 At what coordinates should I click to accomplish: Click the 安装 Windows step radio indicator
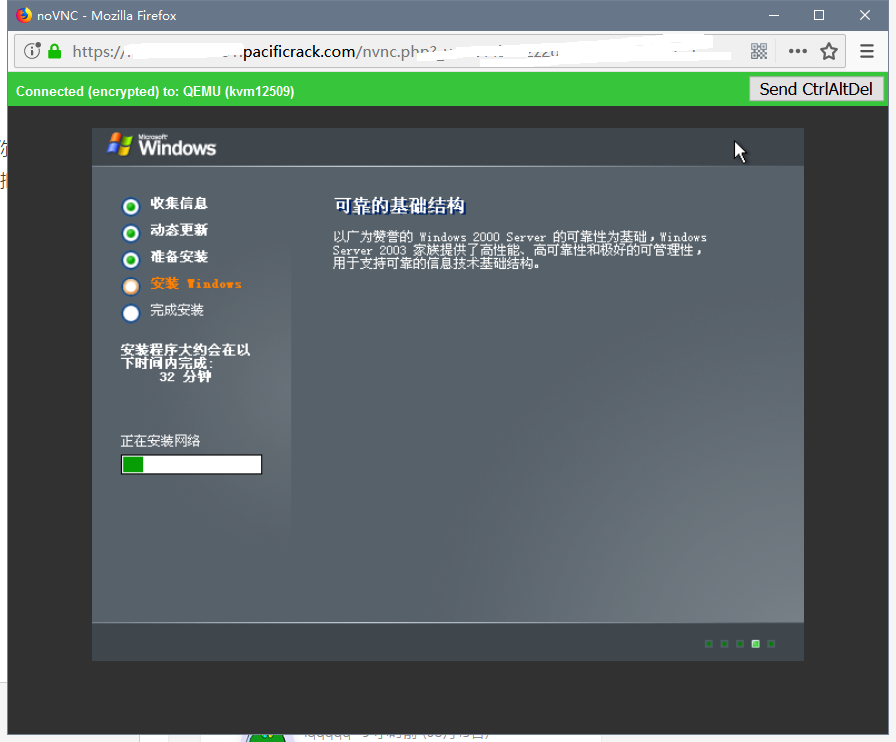[131, 286]
